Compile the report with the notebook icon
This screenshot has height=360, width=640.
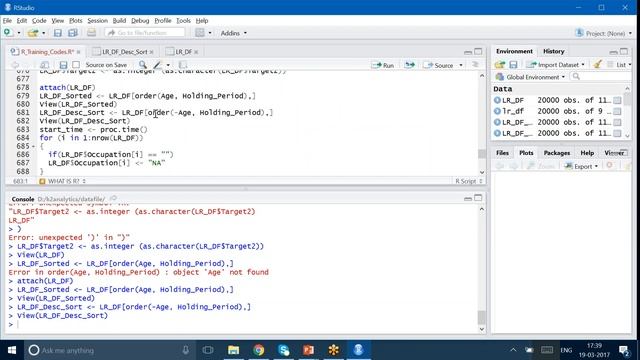pyautogui.click(x=183, y=65)
